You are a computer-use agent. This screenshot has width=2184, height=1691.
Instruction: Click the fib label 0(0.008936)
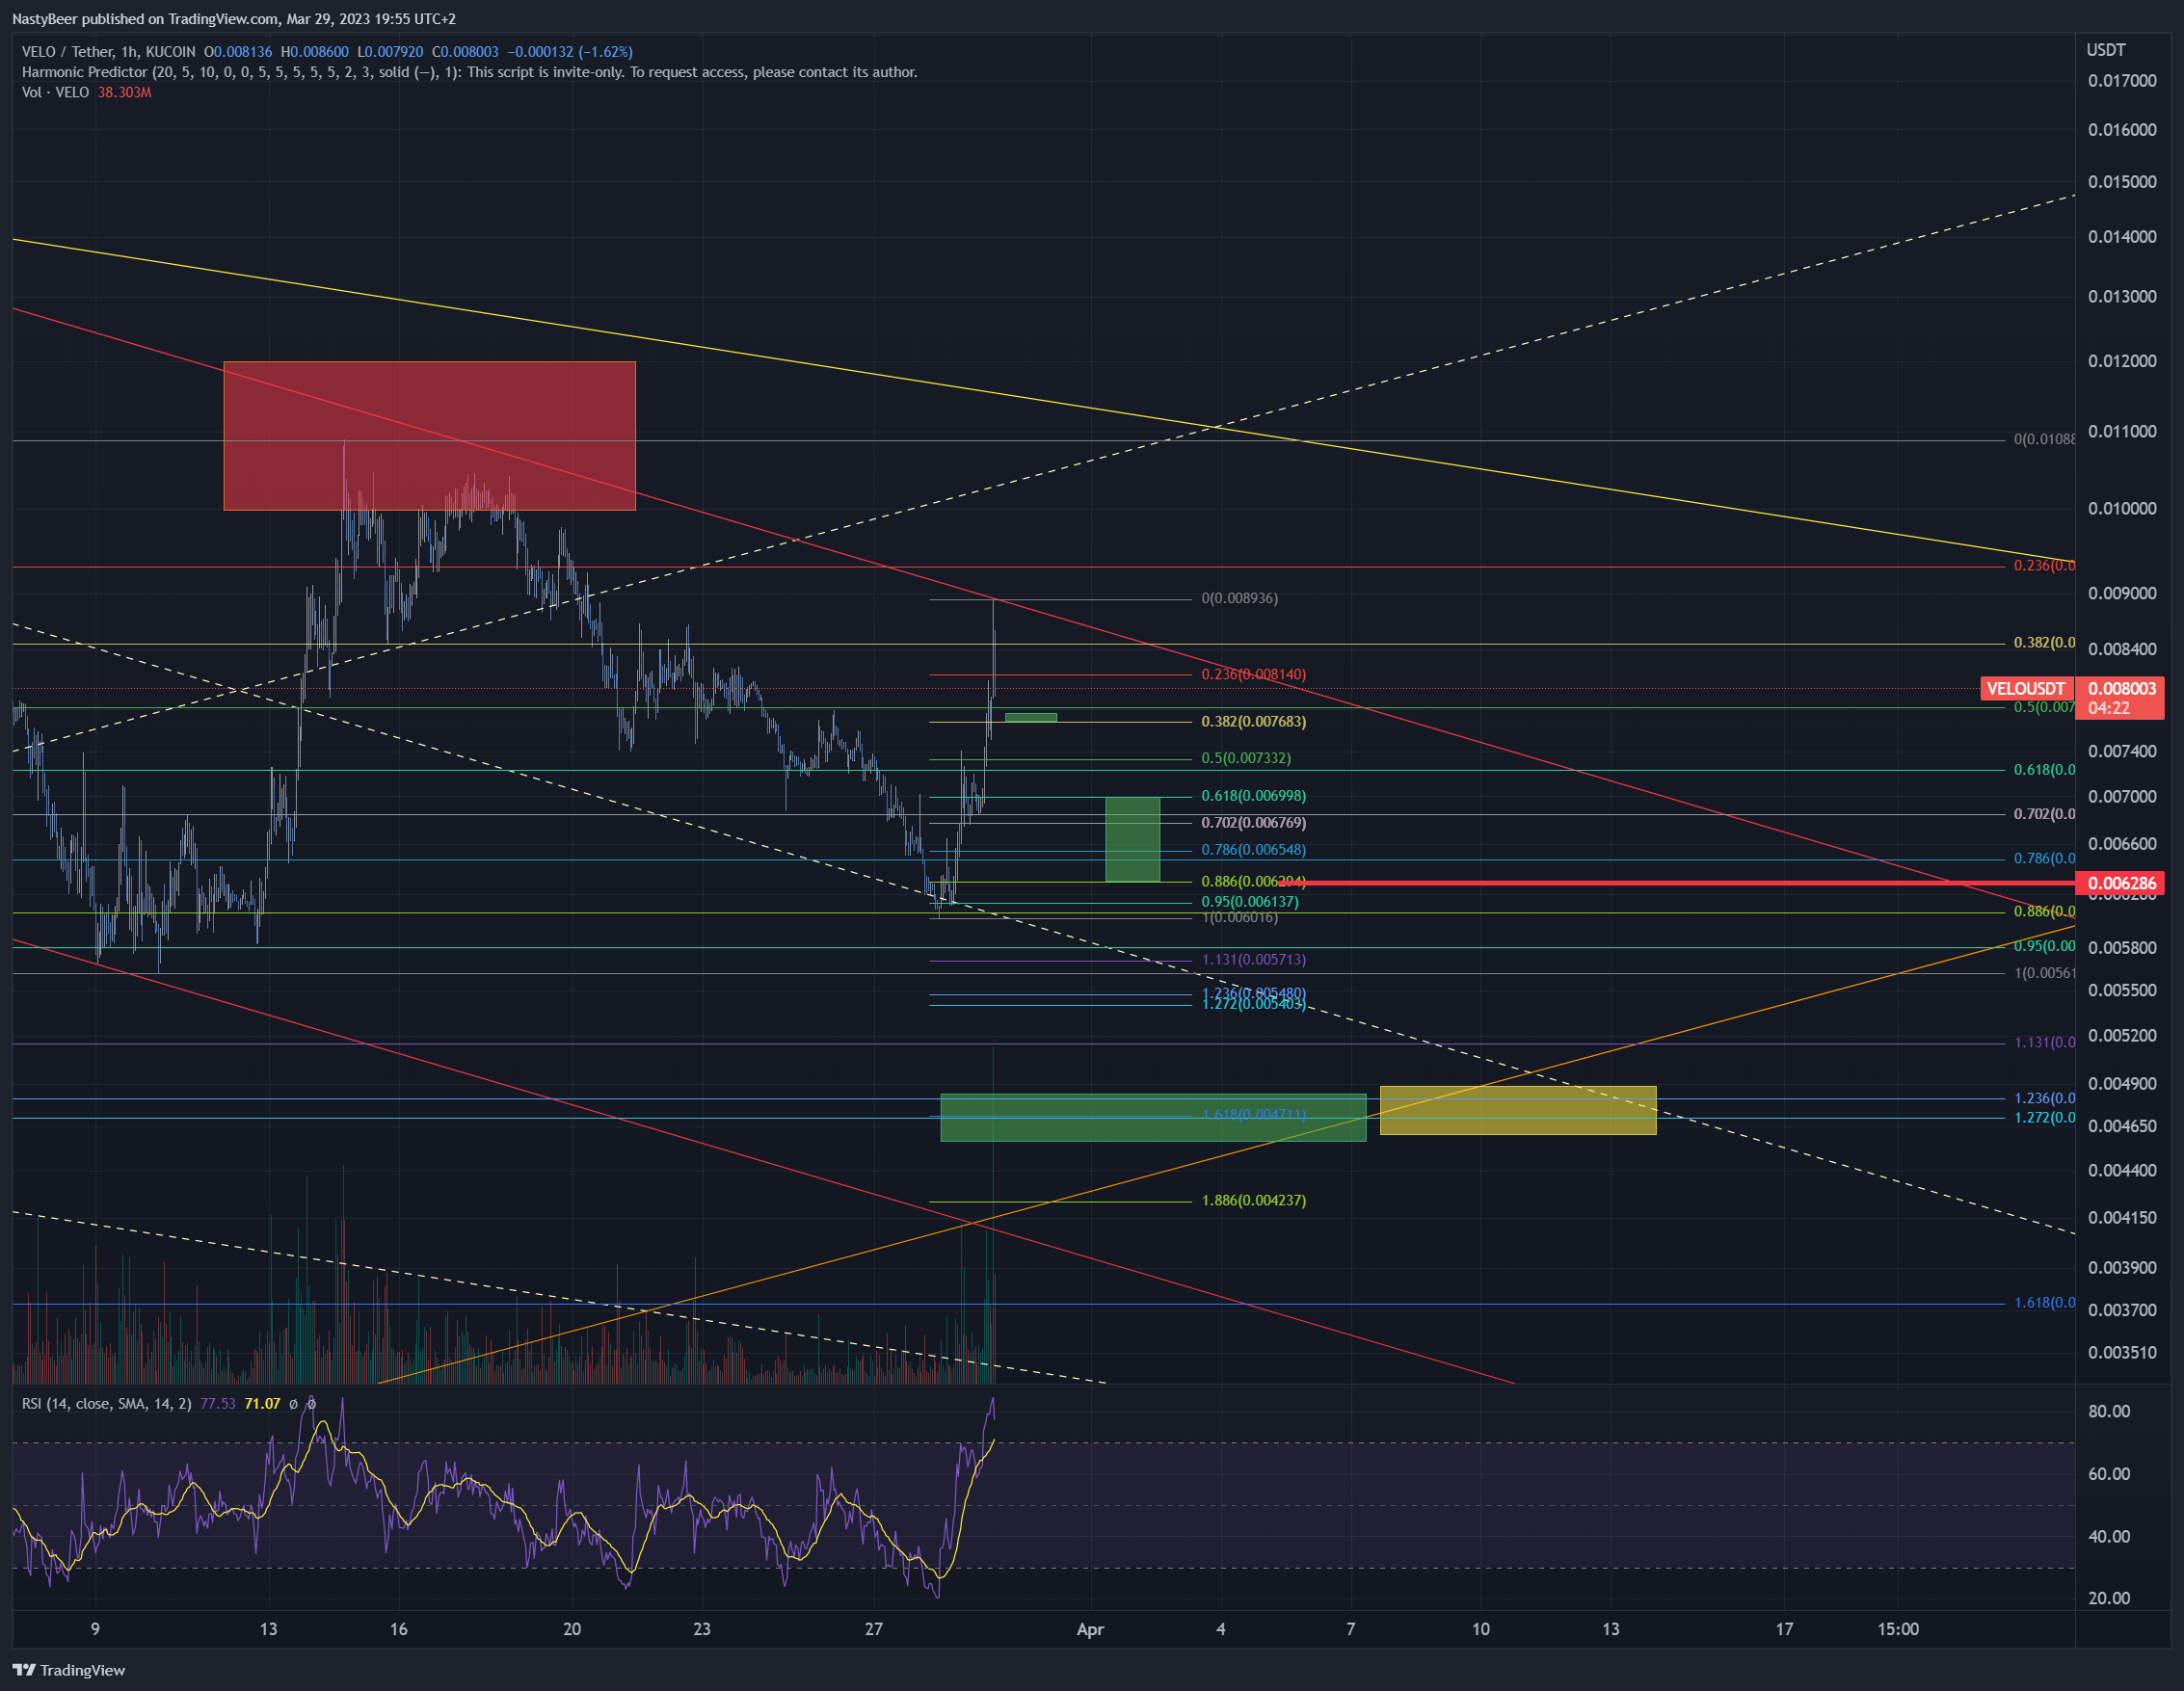pos(1239,598)
